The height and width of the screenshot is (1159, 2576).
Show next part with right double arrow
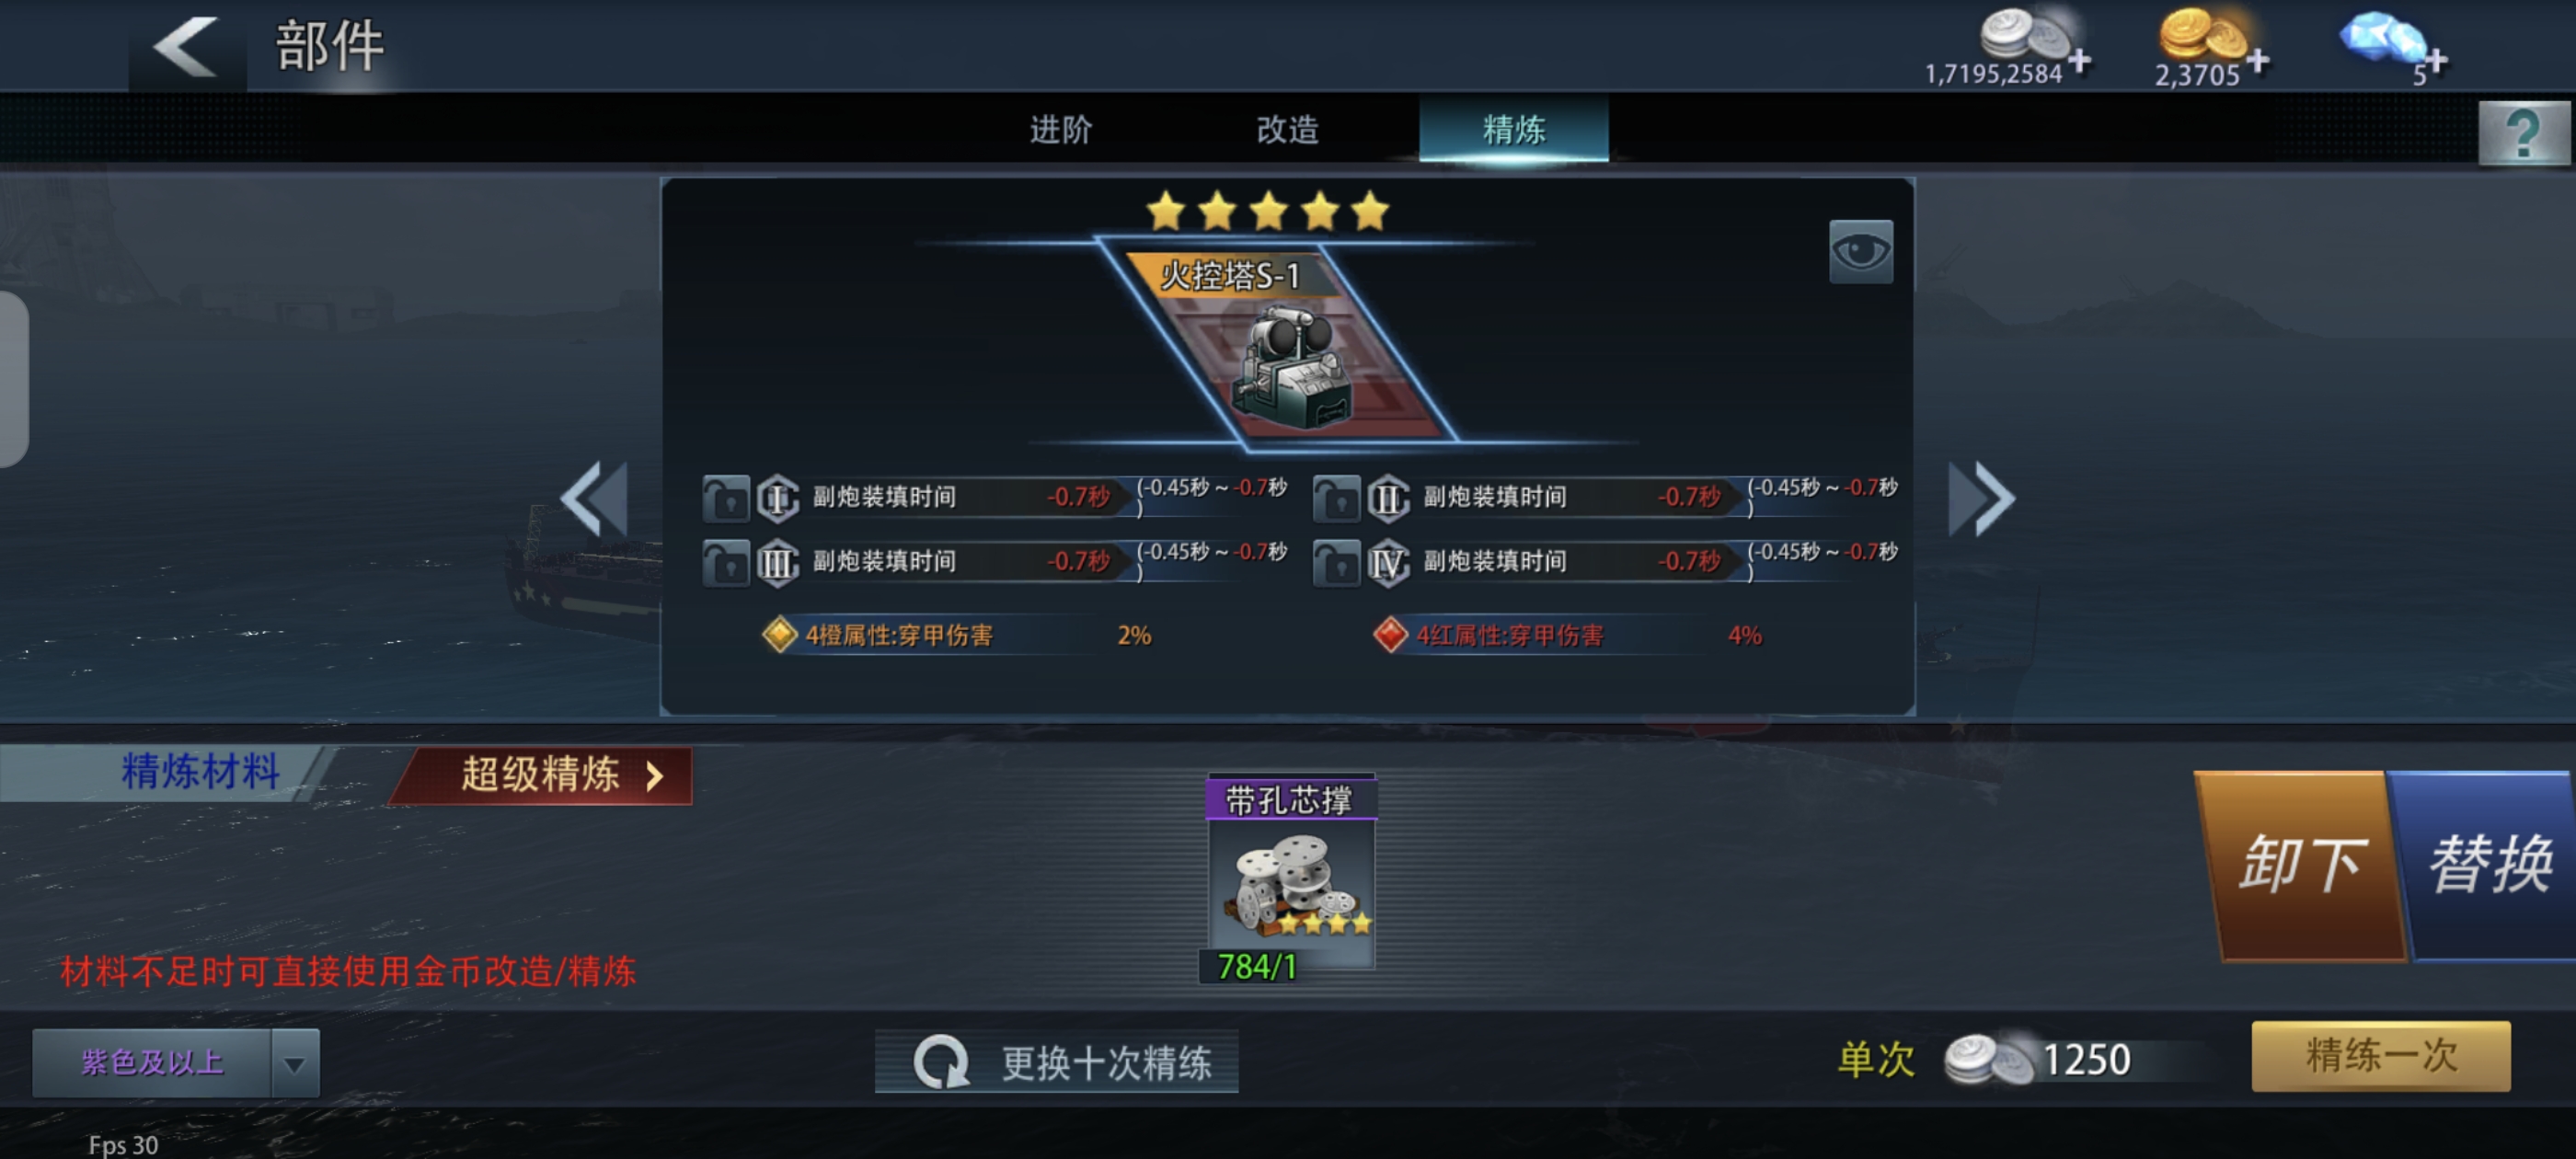click(x=1981, y=498)
